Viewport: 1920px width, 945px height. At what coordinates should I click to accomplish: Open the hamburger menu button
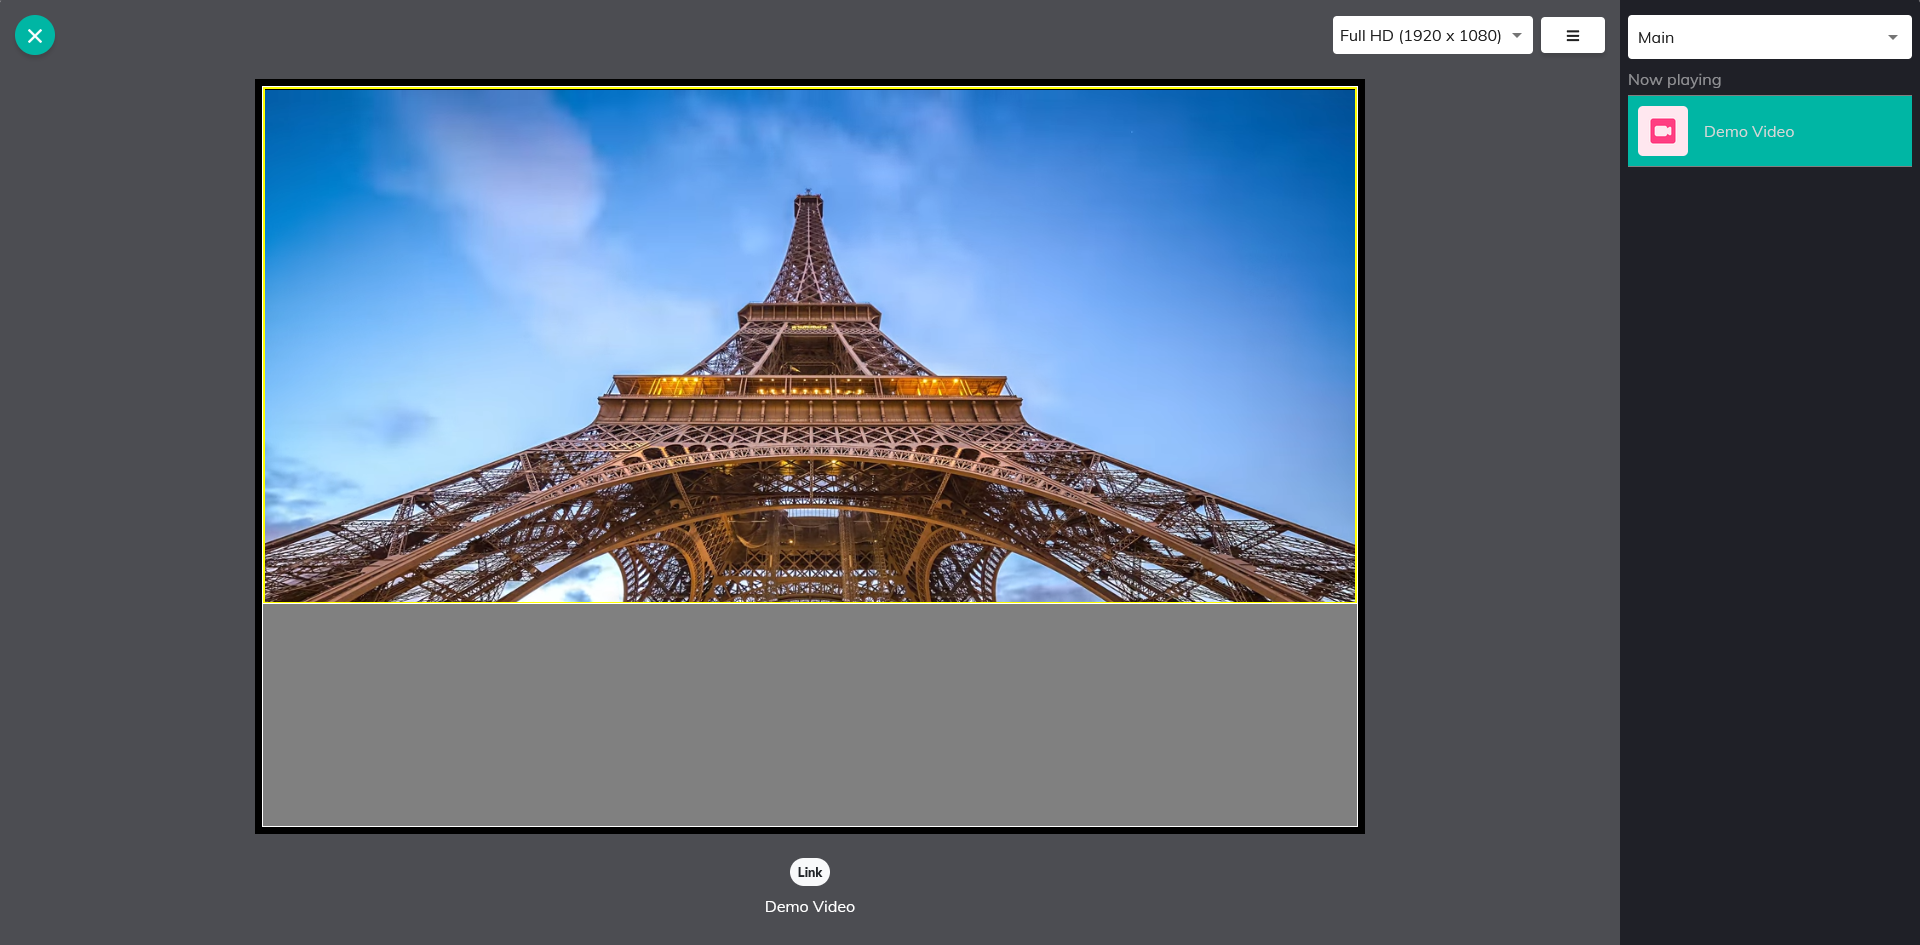coord(1572,35)
